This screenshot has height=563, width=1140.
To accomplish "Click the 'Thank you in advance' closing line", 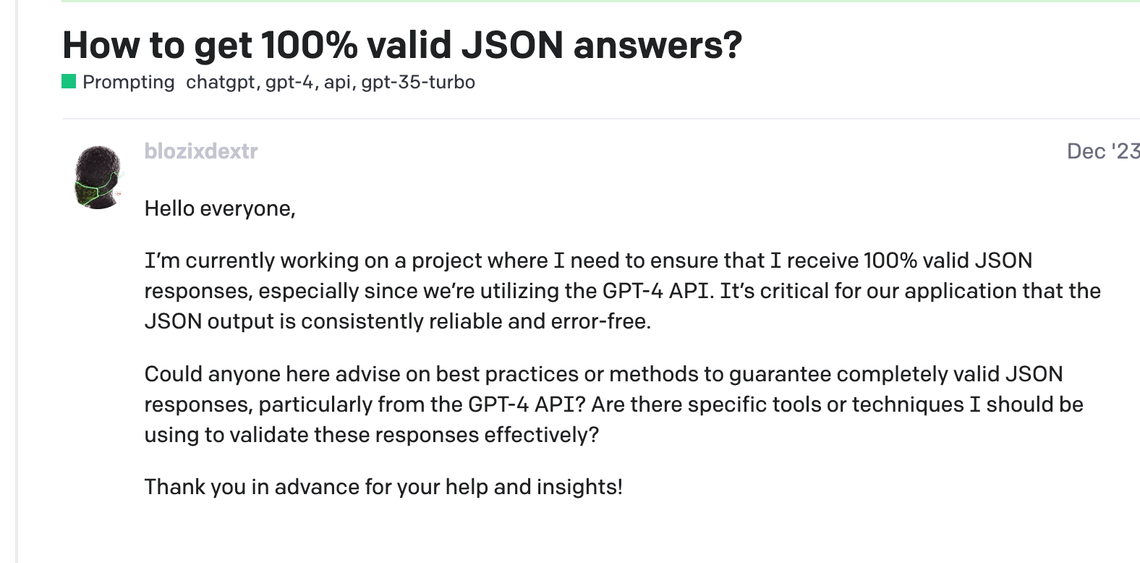I will [x=383, y=487].
